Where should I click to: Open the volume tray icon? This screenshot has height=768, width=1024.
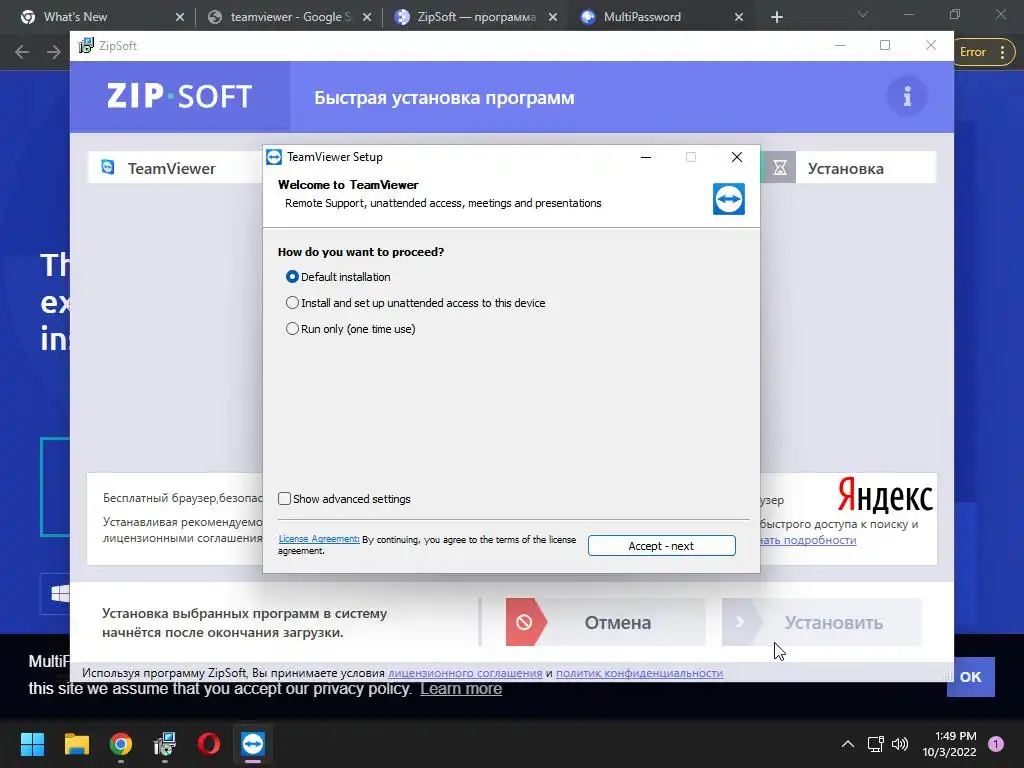(x=900, y=744)
